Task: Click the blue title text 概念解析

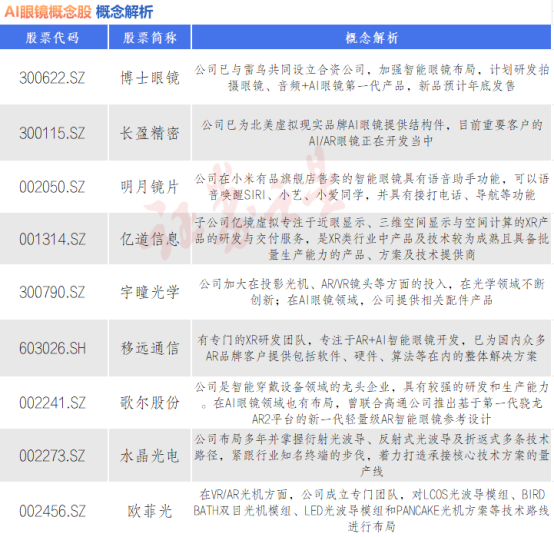Action: pyautogui.click(x=124, y=12)
